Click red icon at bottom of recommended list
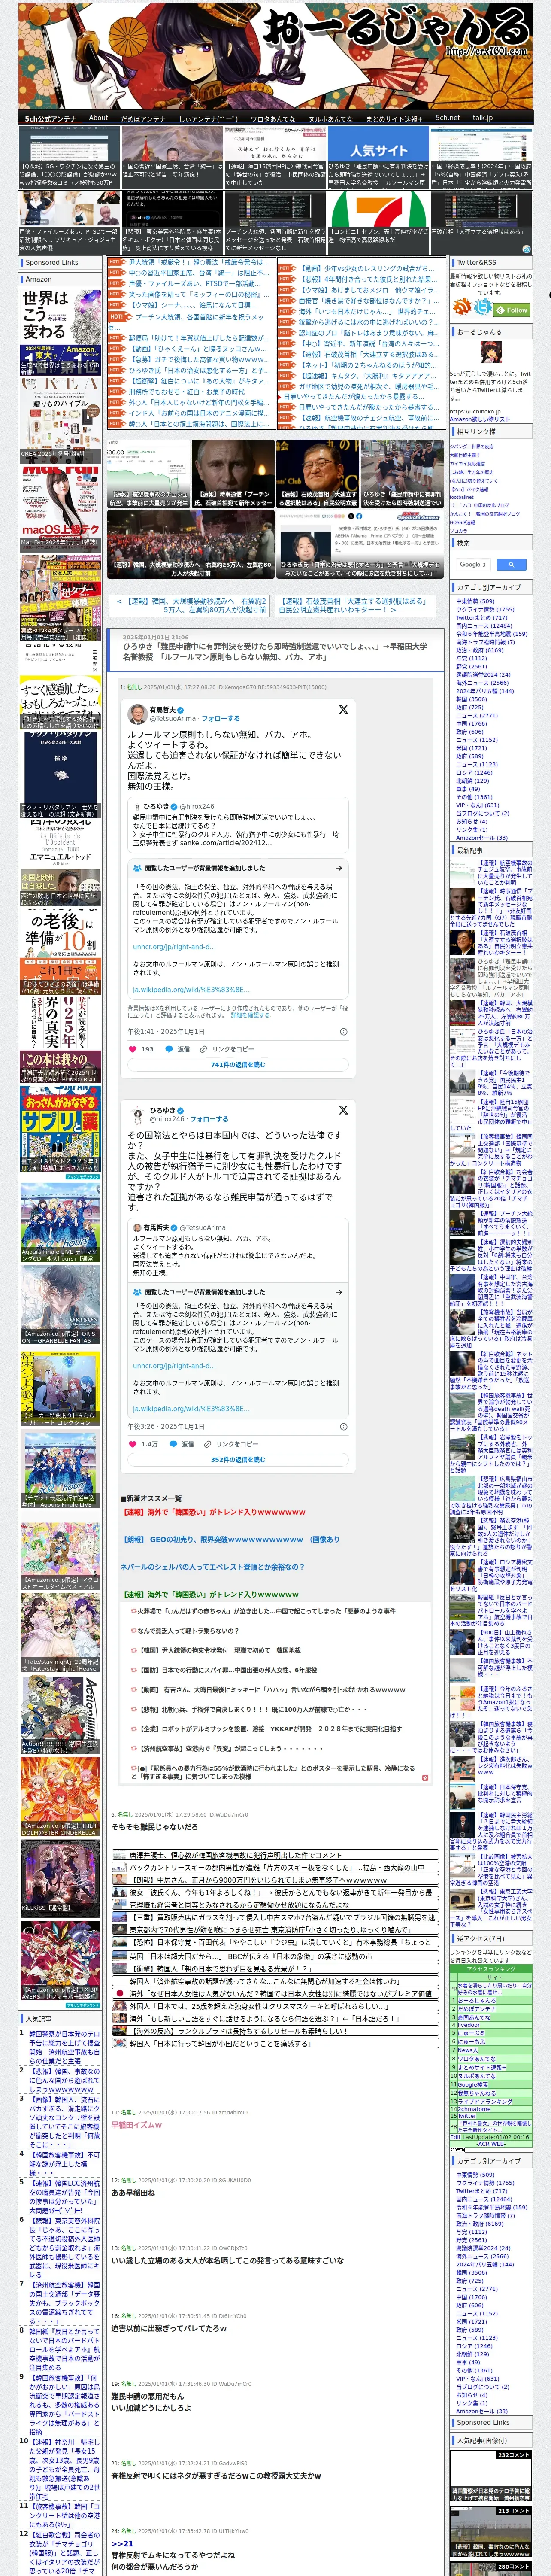 point(424,1778)
